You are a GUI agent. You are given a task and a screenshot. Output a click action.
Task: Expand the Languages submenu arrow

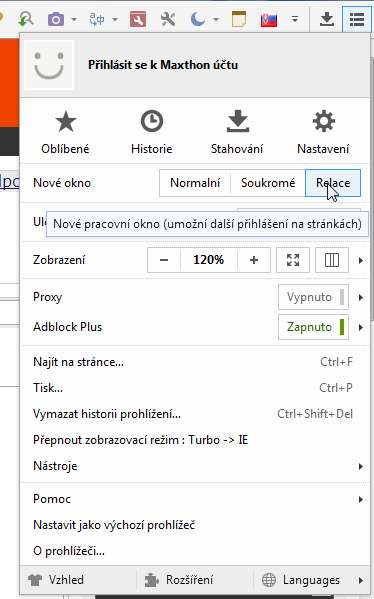click(361, 580)
